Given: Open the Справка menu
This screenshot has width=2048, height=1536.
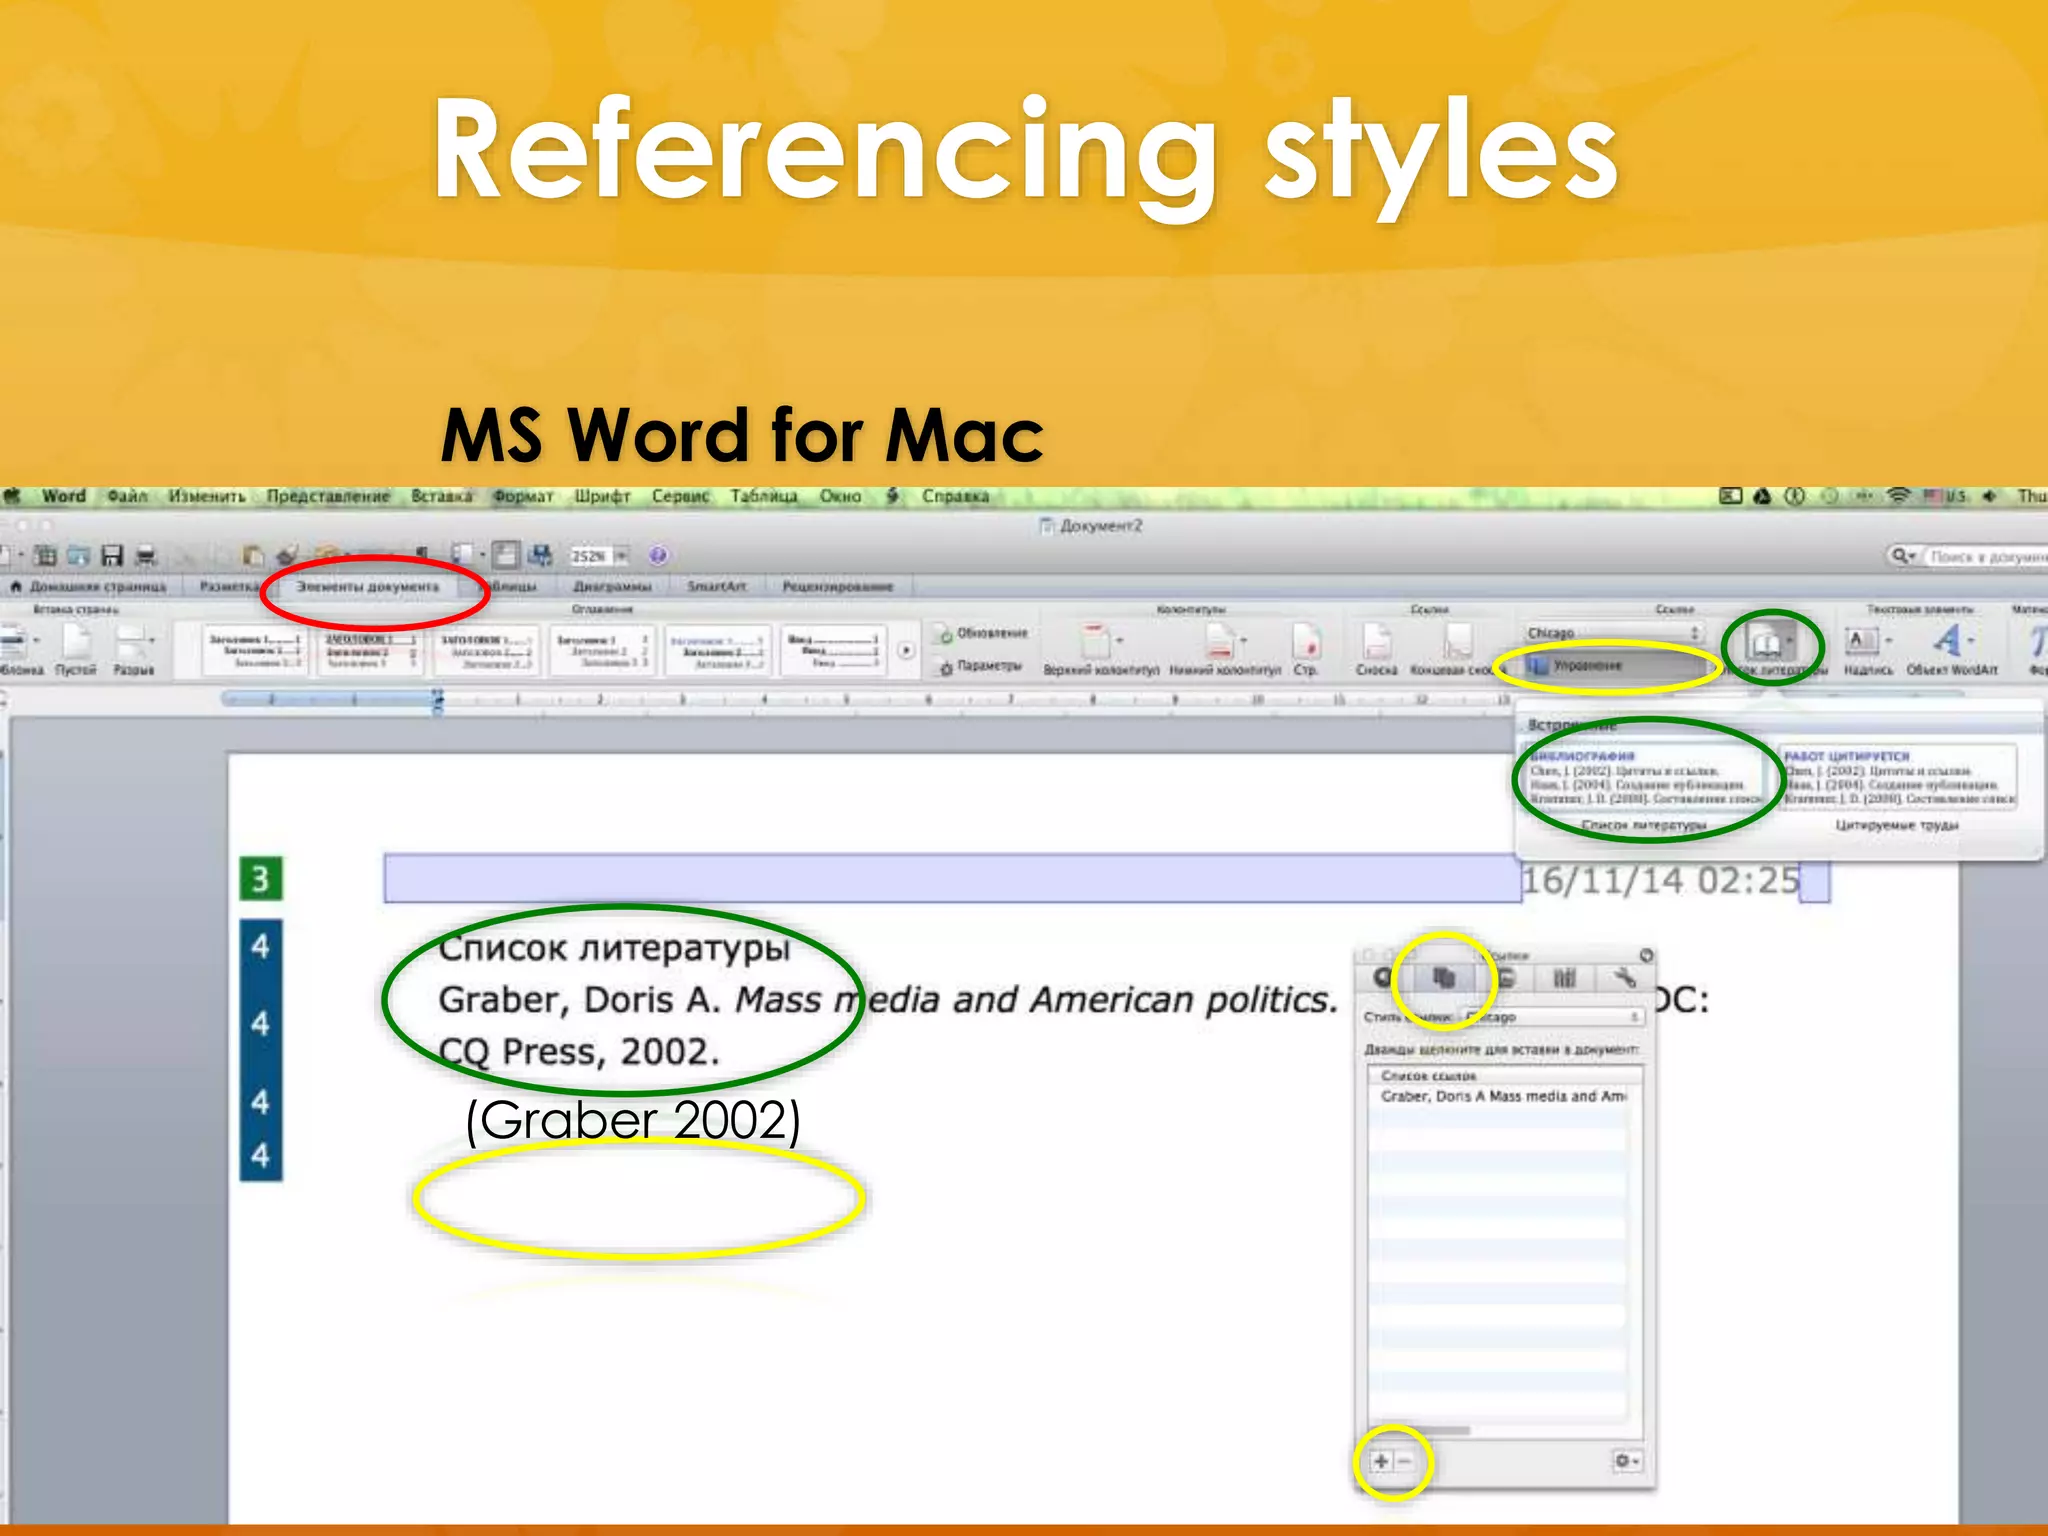Looking at the screenshot, I should [955, 496].
